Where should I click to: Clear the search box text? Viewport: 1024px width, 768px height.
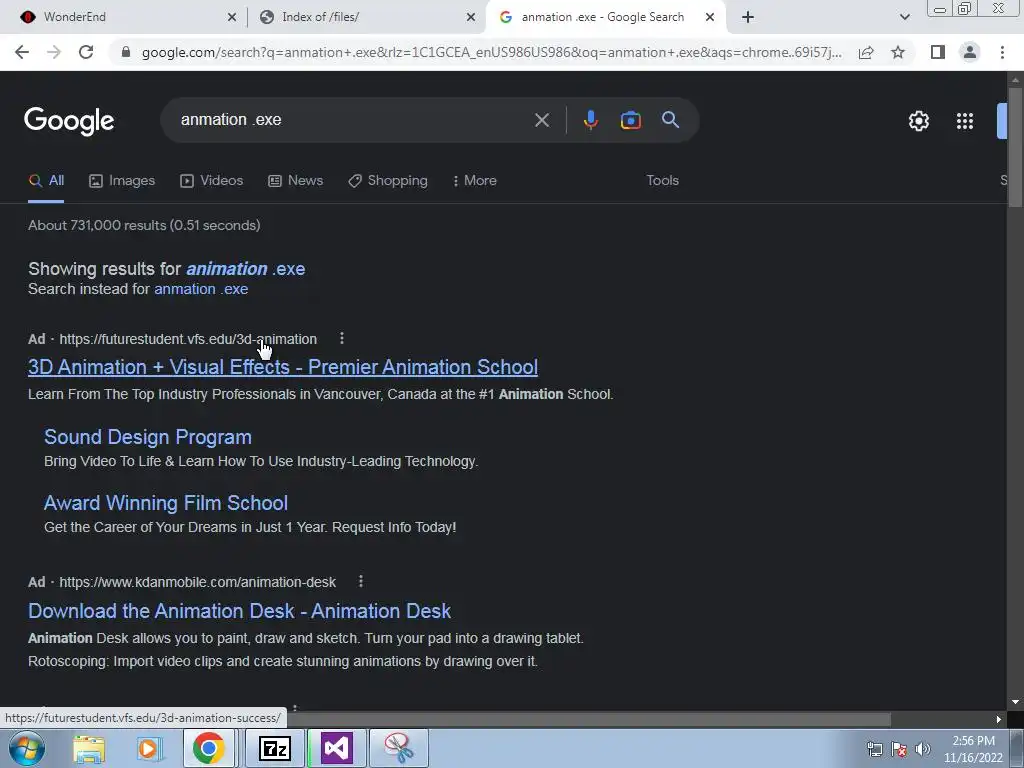point(541,120)
